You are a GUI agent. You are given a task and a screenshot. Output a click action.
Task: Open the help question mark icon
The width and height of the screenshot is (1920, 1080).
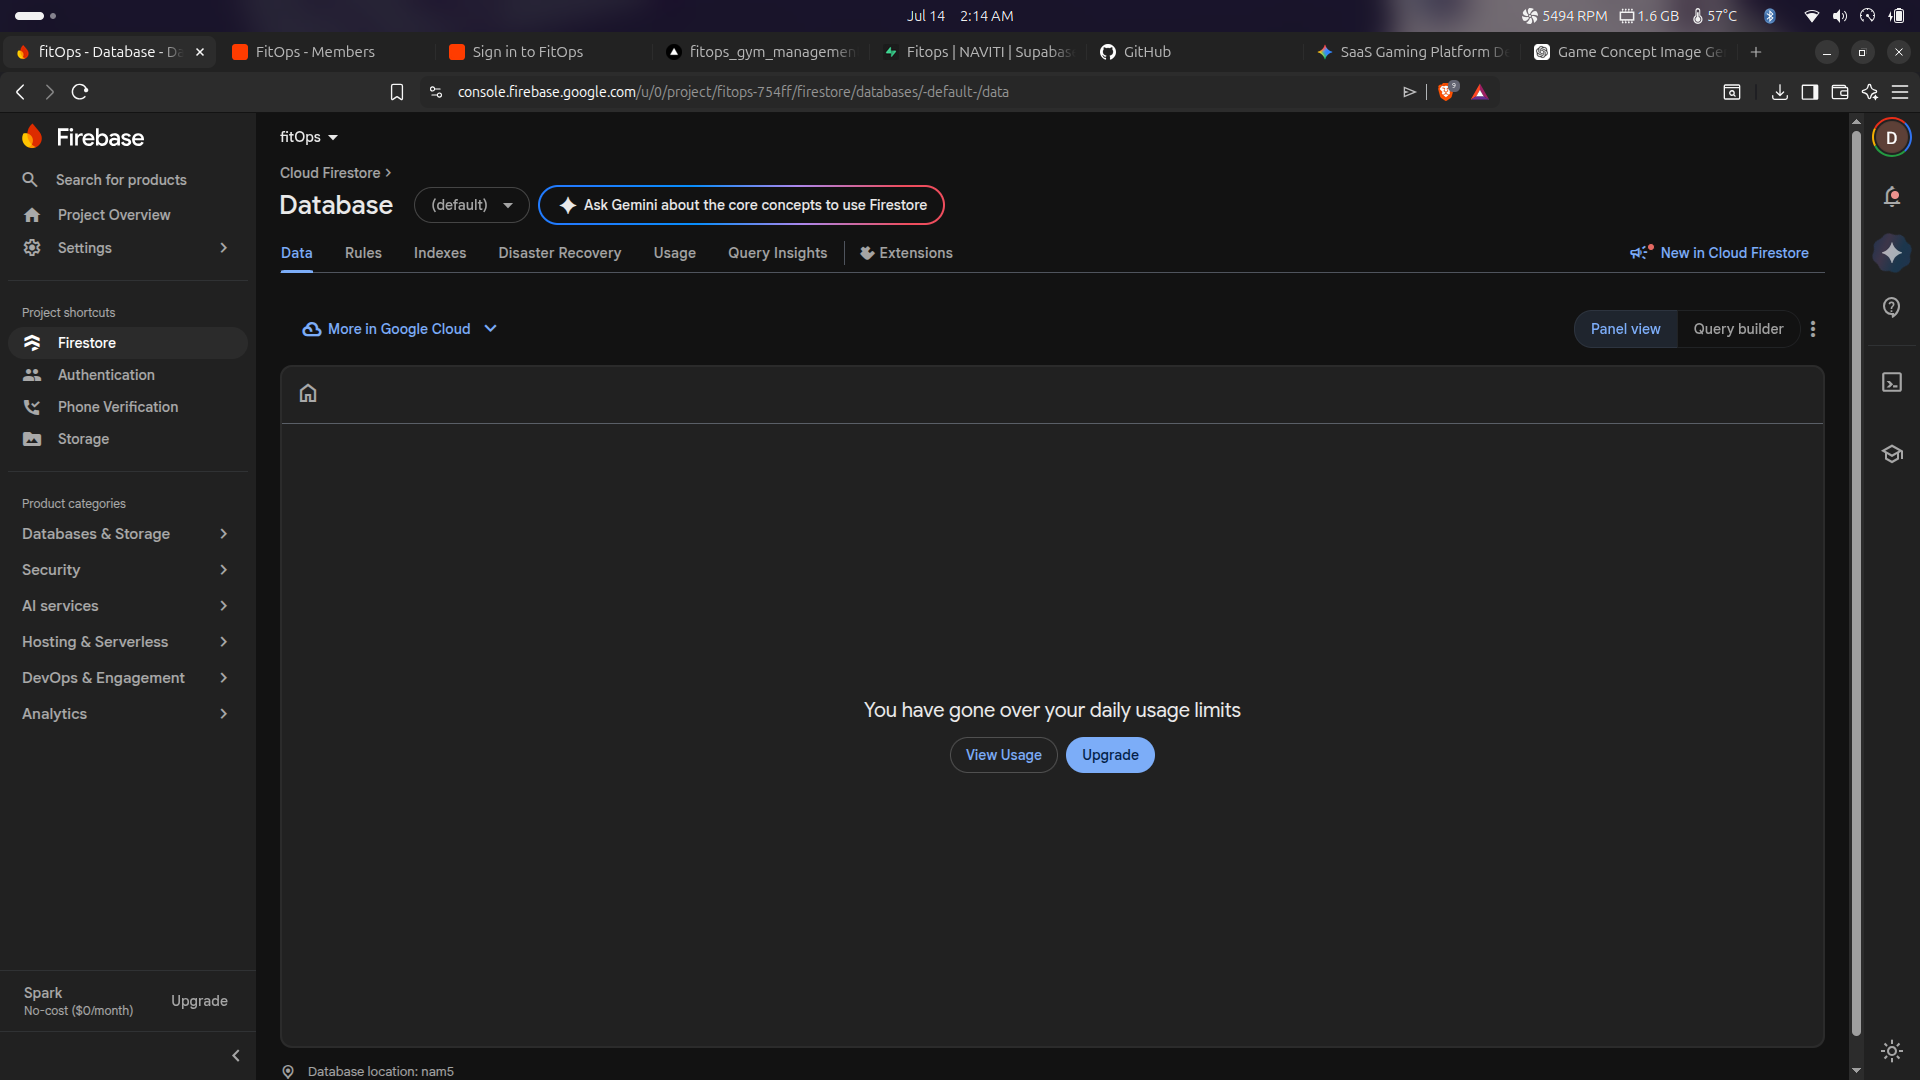click(x=1892, y=307)
